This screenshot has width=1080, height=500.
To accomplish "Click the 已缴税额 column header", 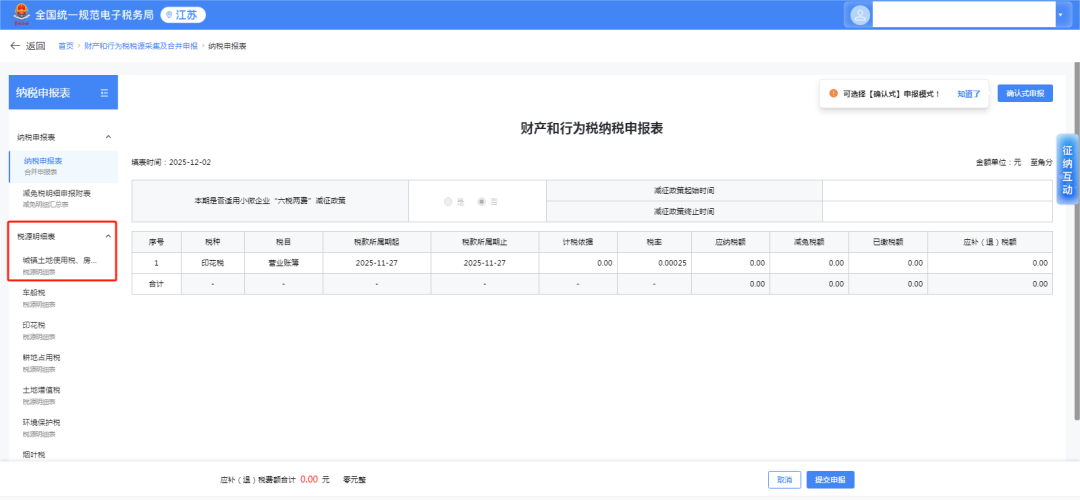I will coord(888,242).
